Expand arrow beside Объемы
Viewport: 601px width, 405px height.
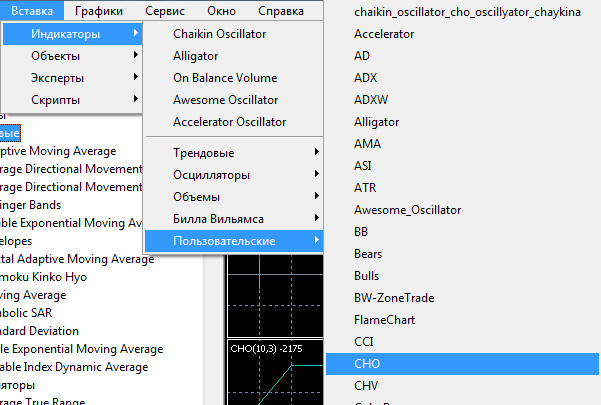[317, 196]
